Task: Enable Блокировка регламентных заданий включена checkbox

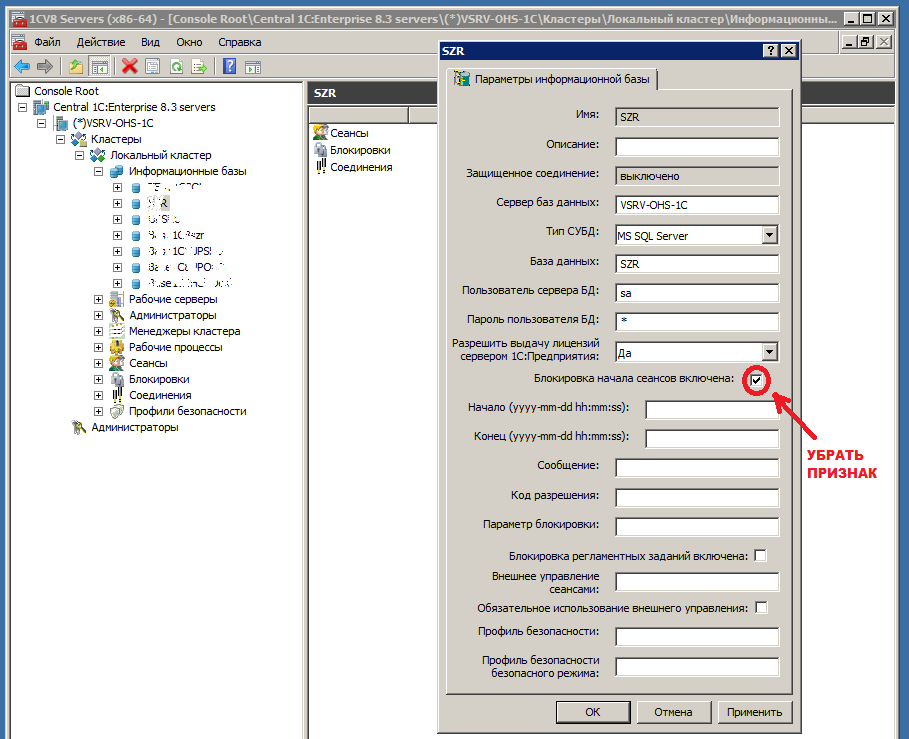Action: coord(761,555)
